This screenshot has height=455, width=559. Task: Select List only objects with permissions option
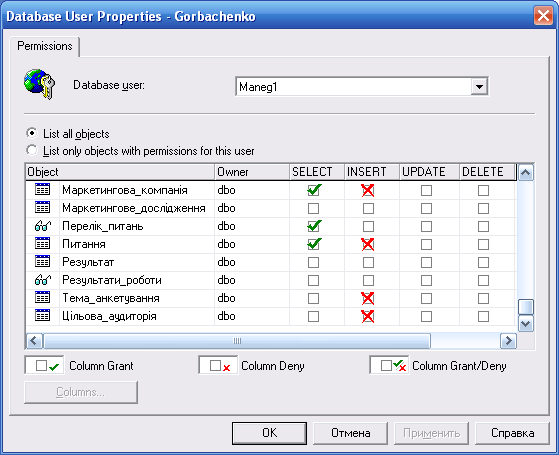coord(32,150)
